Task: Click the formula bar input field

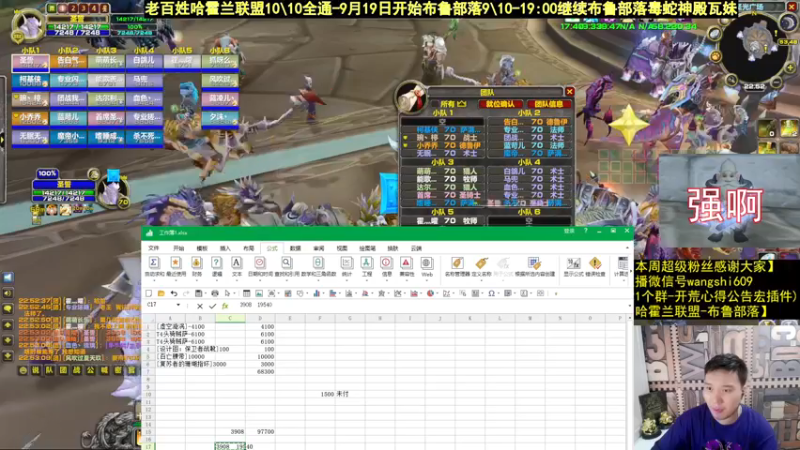Action: [431, 305]
